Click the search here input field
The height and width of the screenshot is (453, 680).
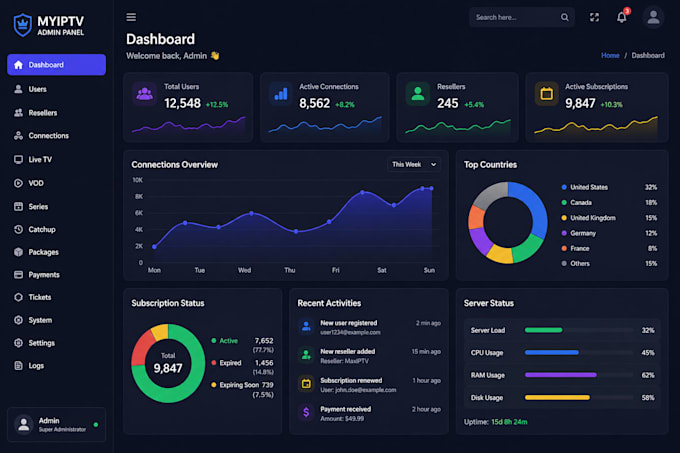[x=522, y=17]
